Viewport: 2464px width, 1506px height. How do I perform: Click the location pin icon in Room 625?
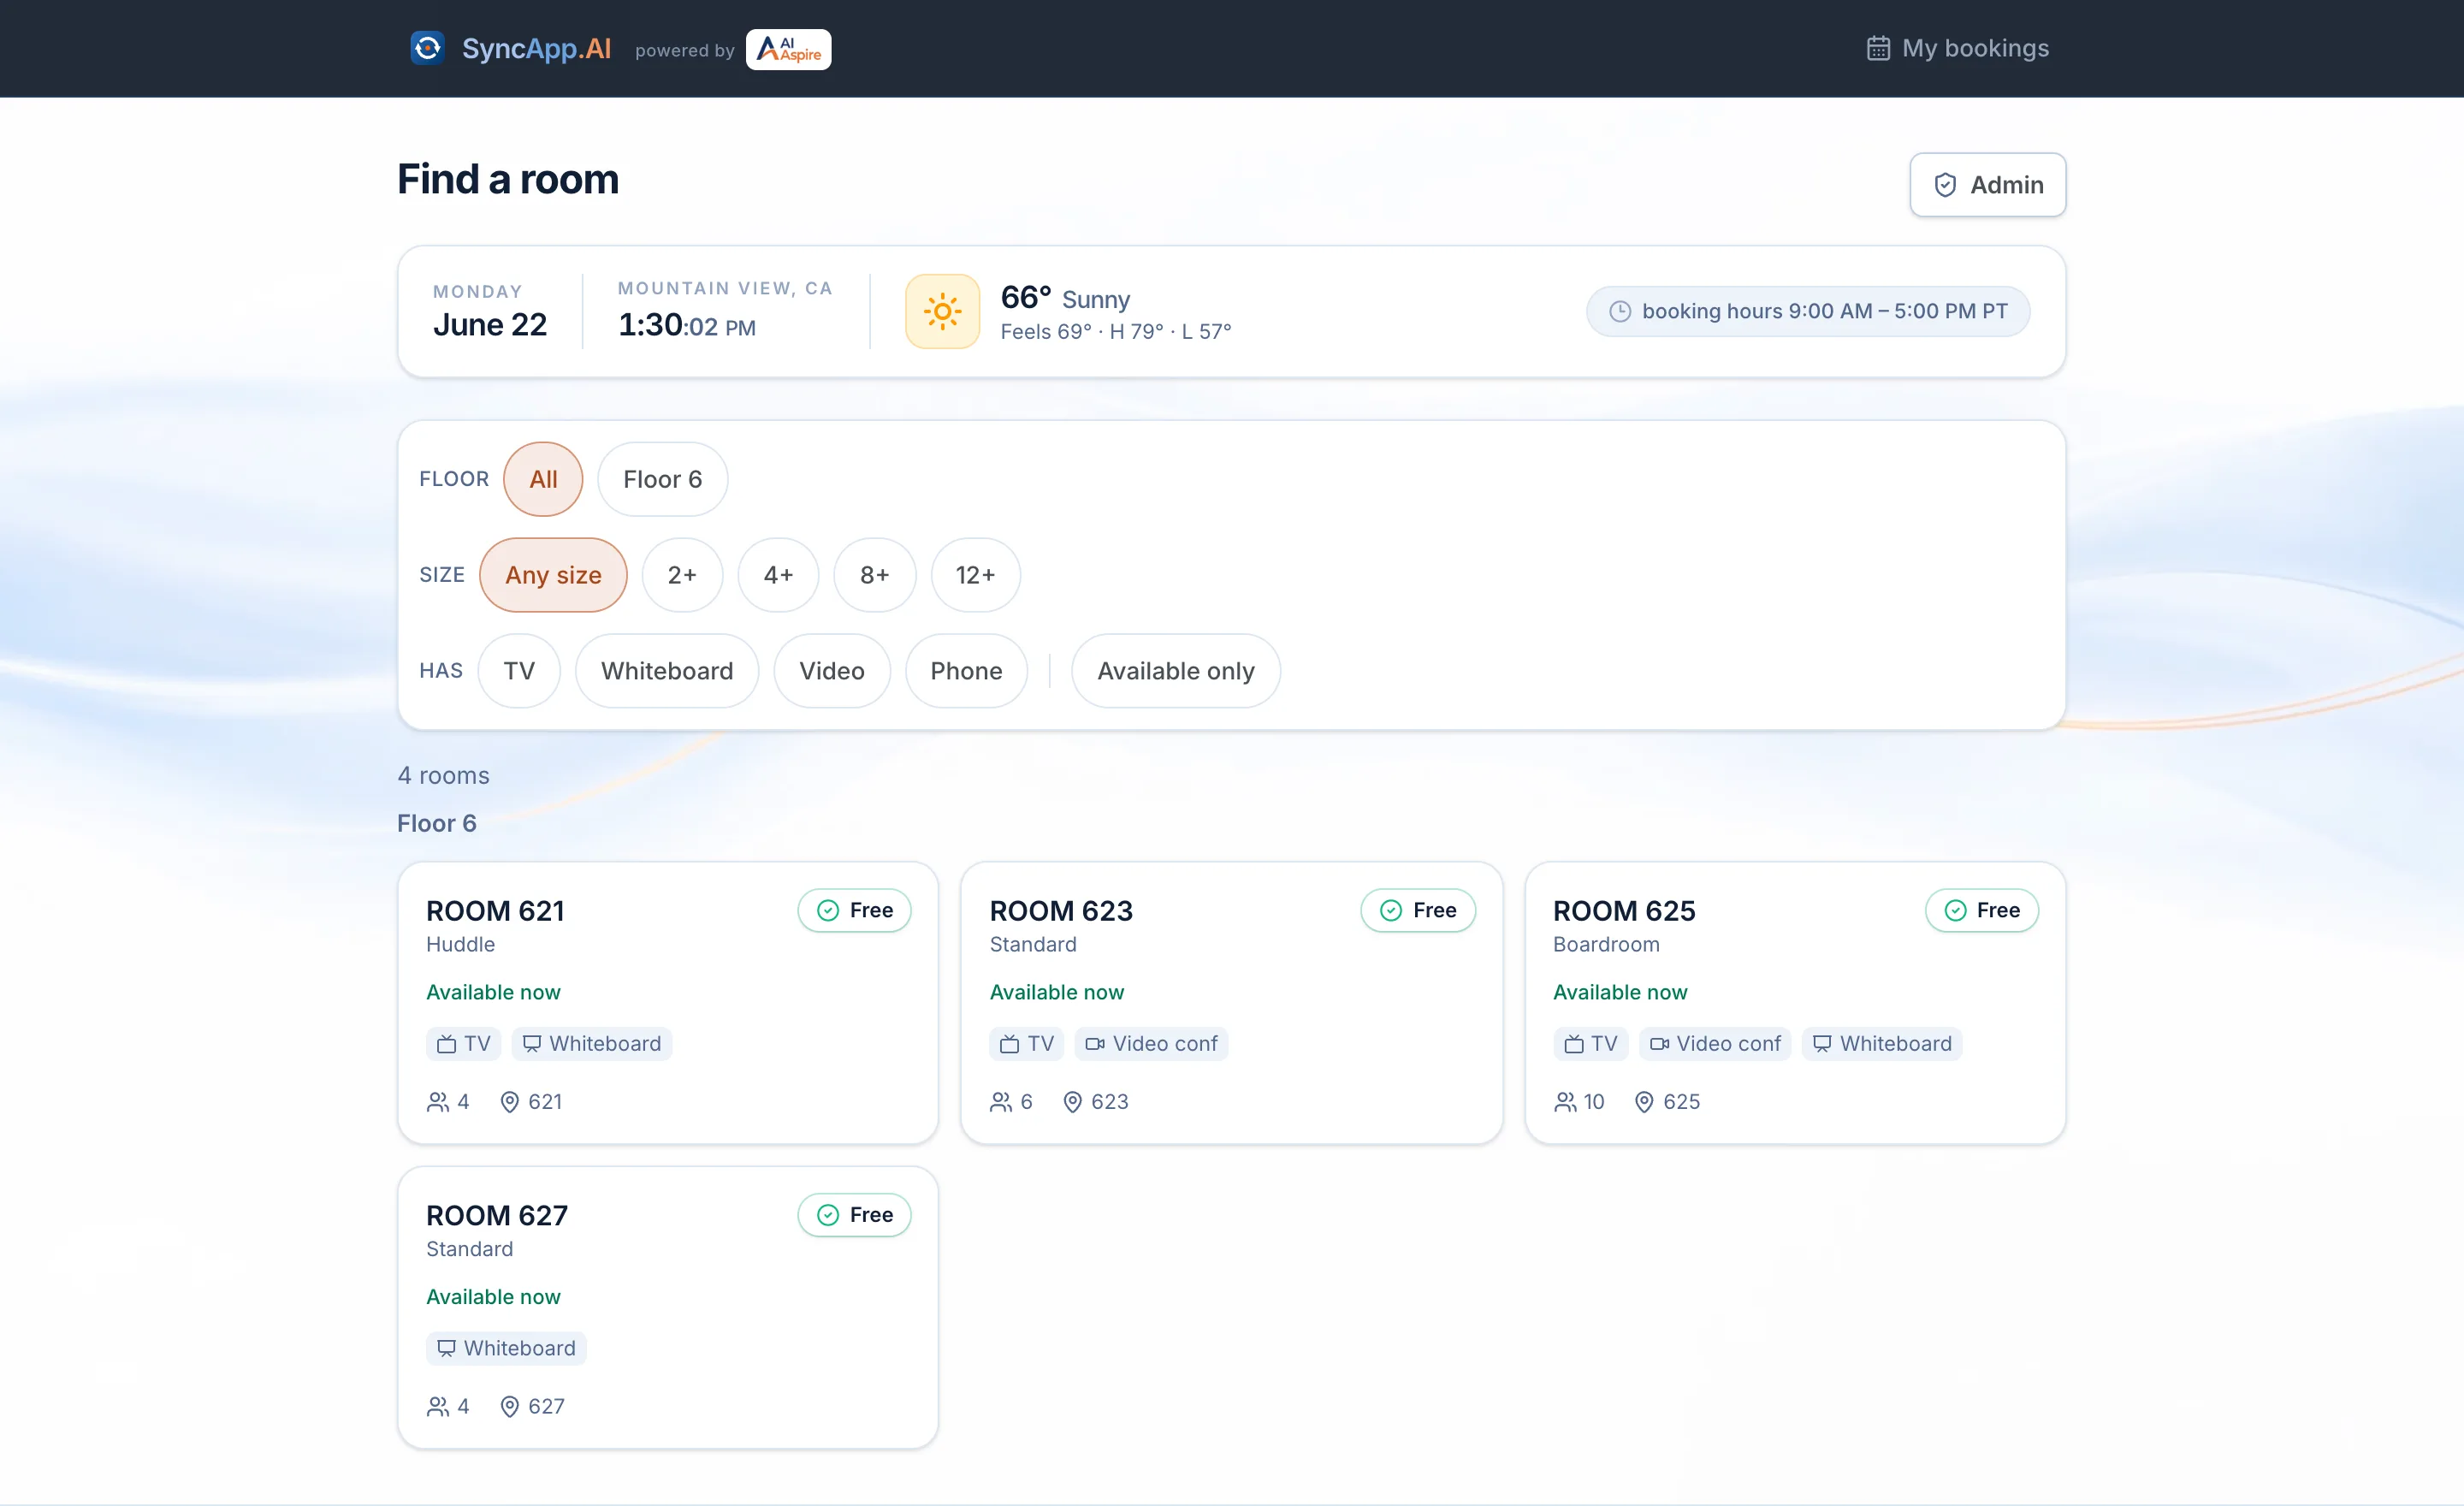1643,1102
